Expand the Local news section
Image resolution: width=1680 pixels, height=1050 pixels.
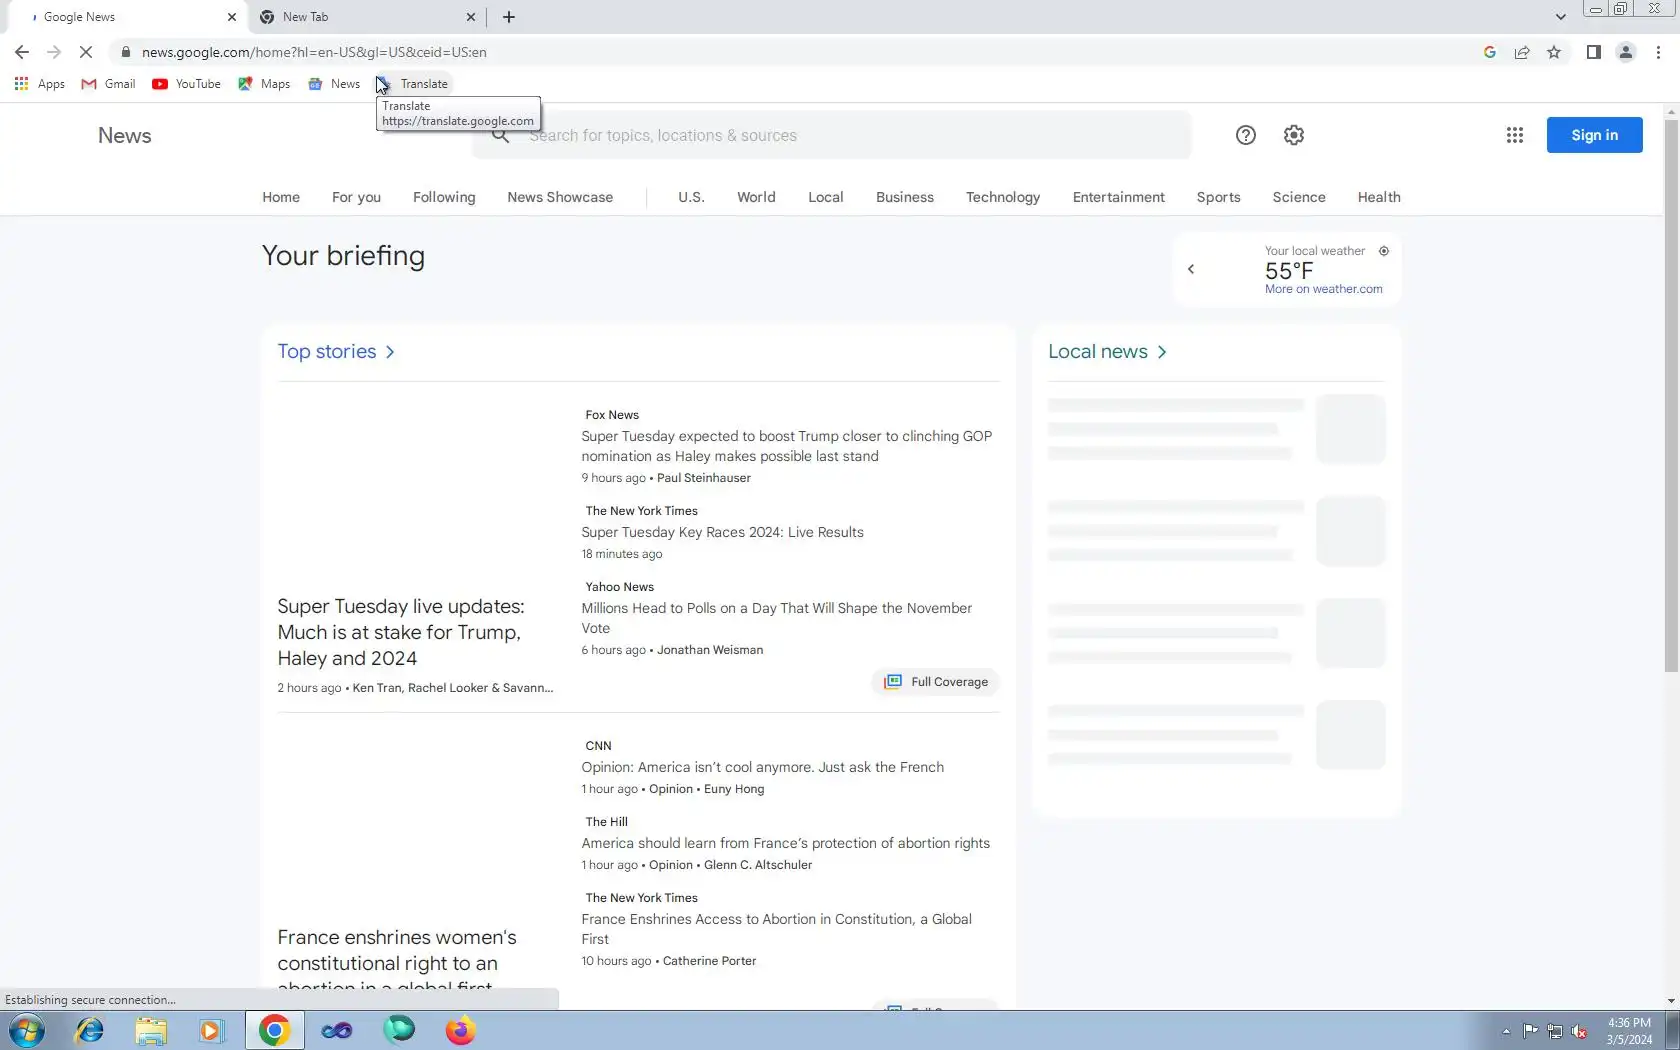coord(1108,352)
